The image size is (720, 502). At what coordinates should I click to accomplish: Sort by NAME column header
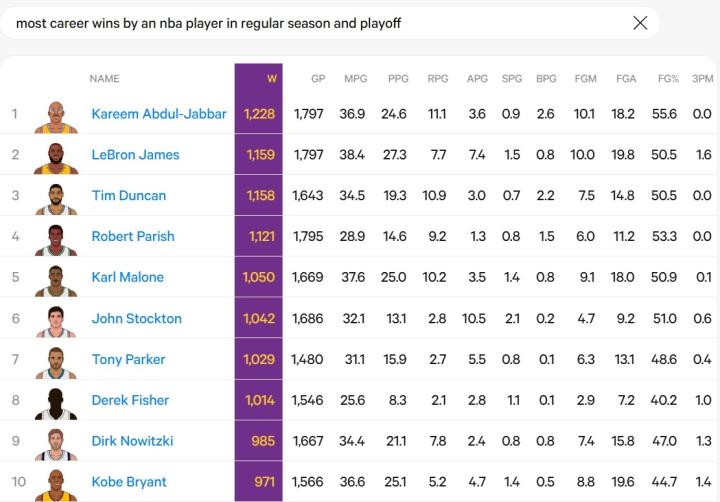click(105, 78)
